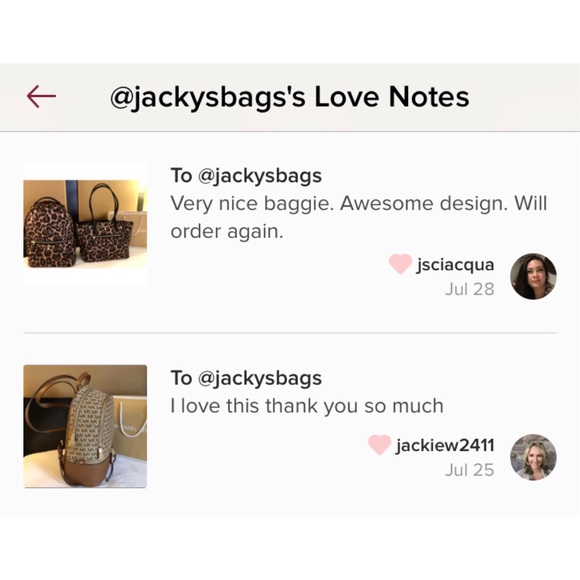Click the Jul 25 date label

(x=470, y=470)
